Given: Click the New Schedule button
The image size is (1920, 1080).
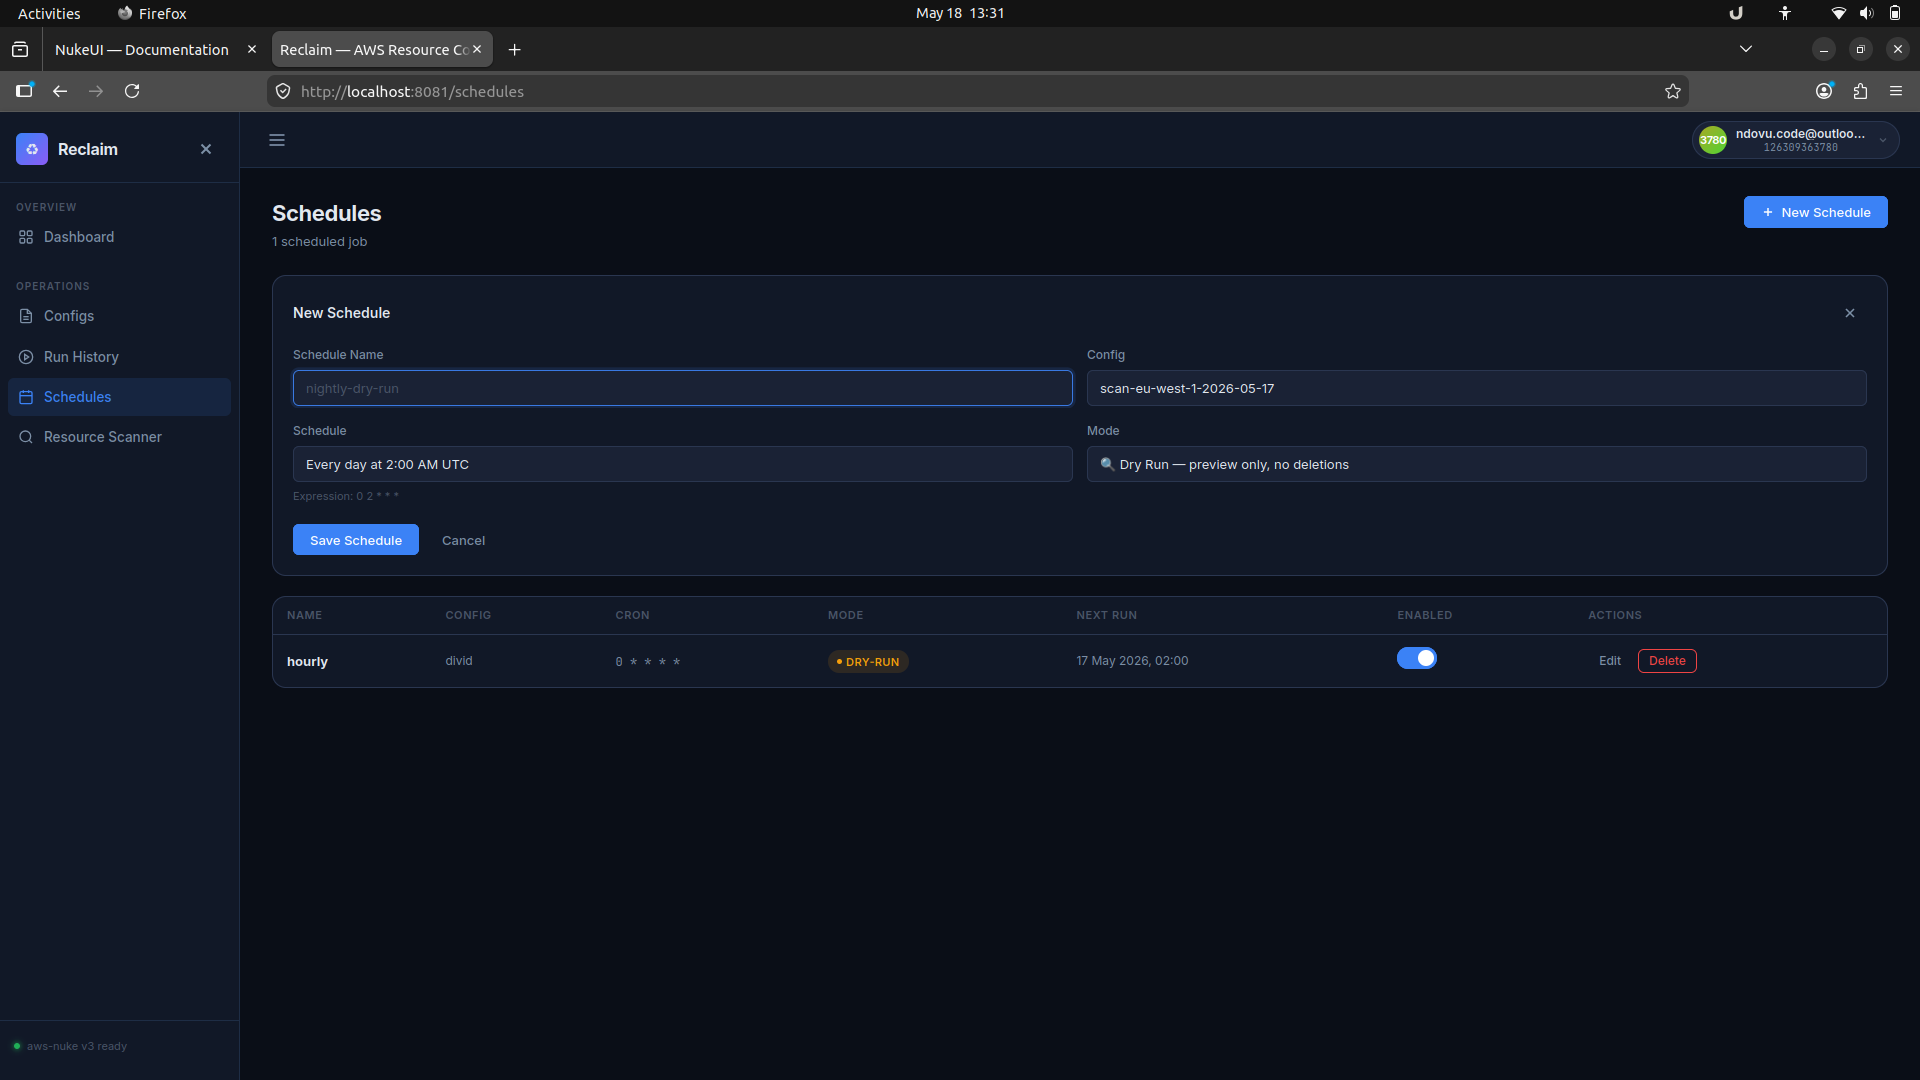Looking at the screenshot, I should pos(1815,212).
